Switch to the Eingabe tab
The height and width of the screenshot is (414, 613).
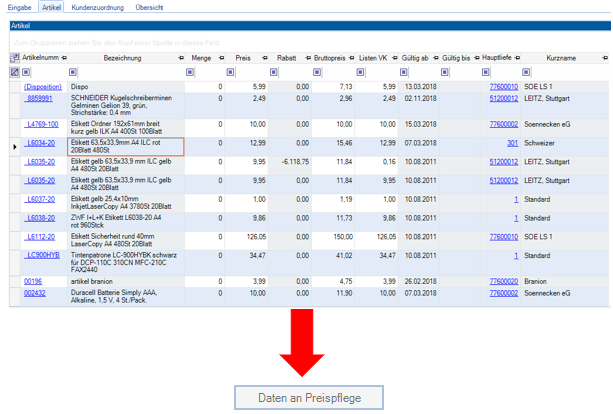[x=19, y=7]
